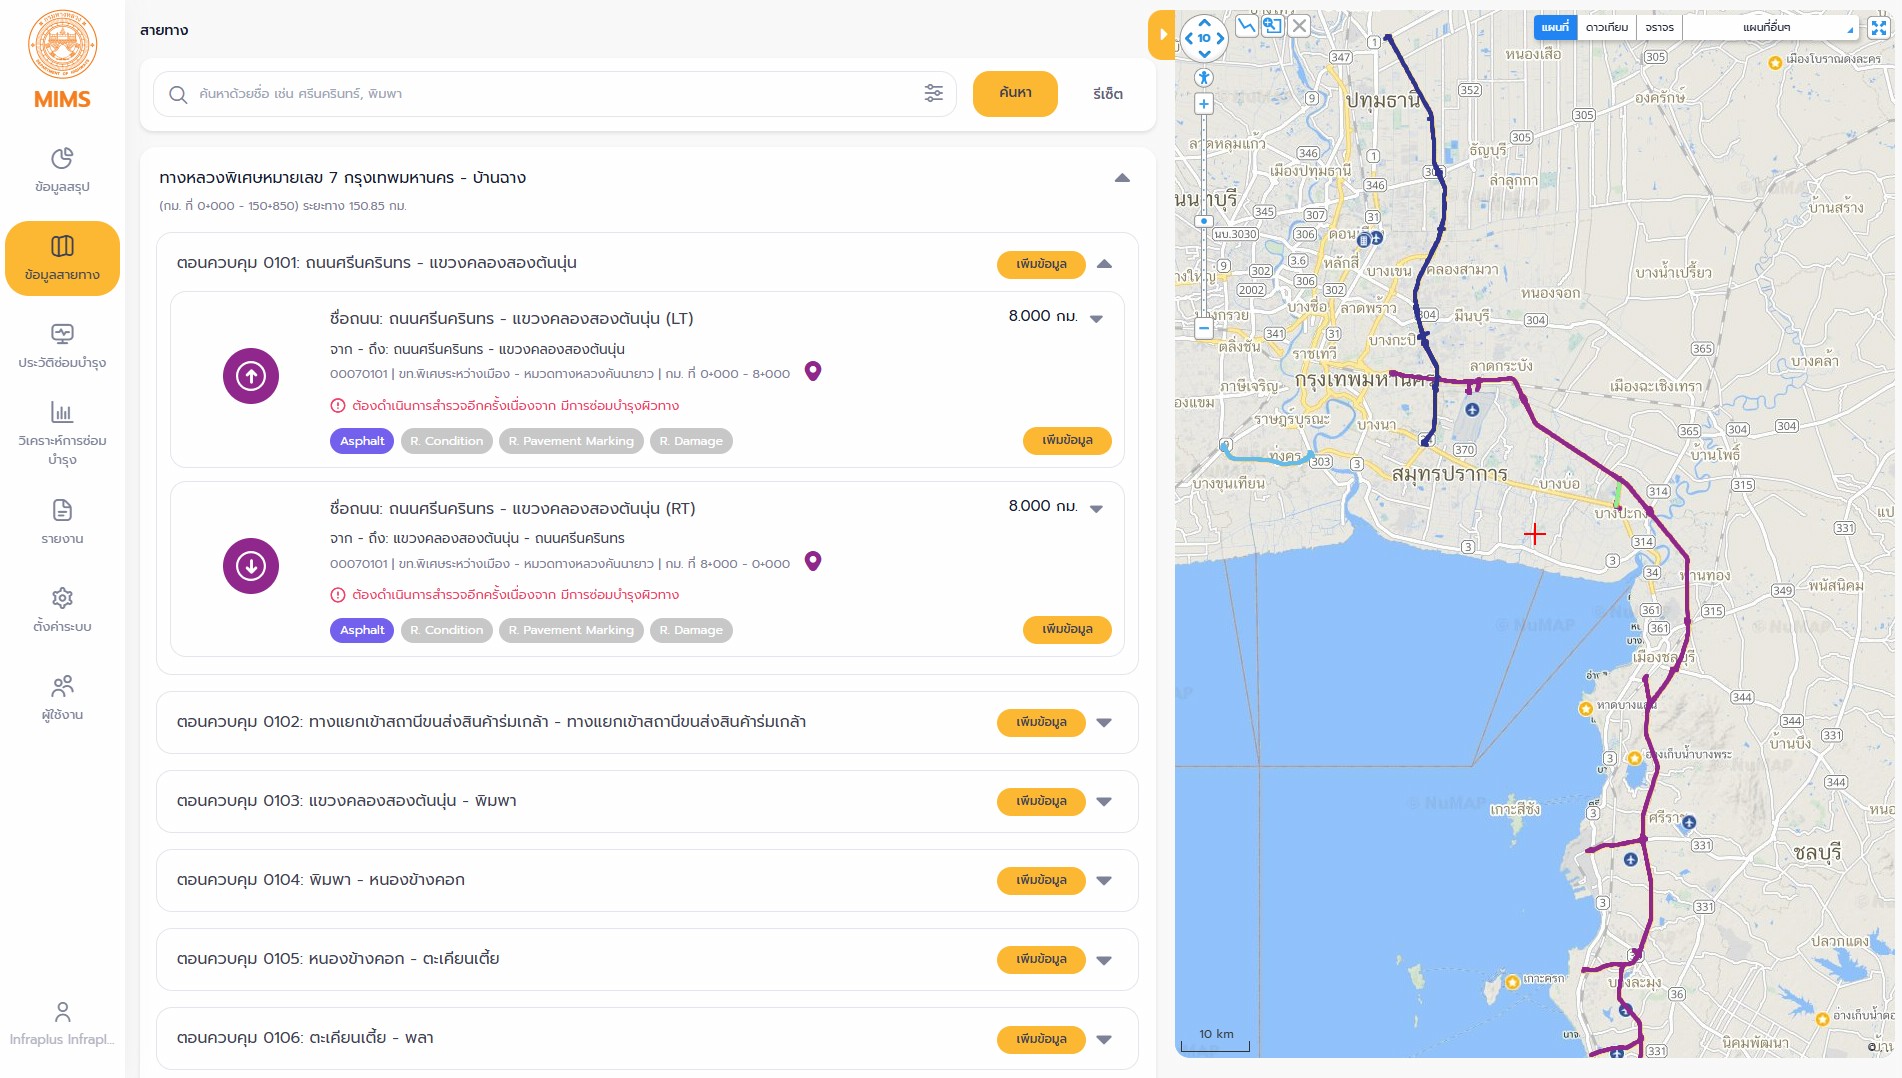
Task: Click the location pin for LT road
Action: (x=813, y=371)
